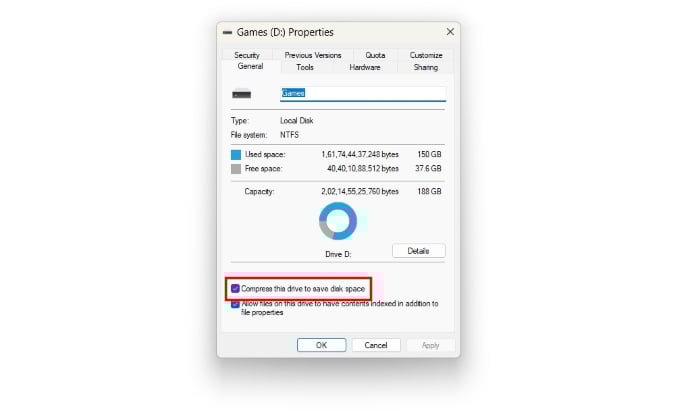Click the blue Used space color square
Screen dimensions: 680x413
click(236, 155)
